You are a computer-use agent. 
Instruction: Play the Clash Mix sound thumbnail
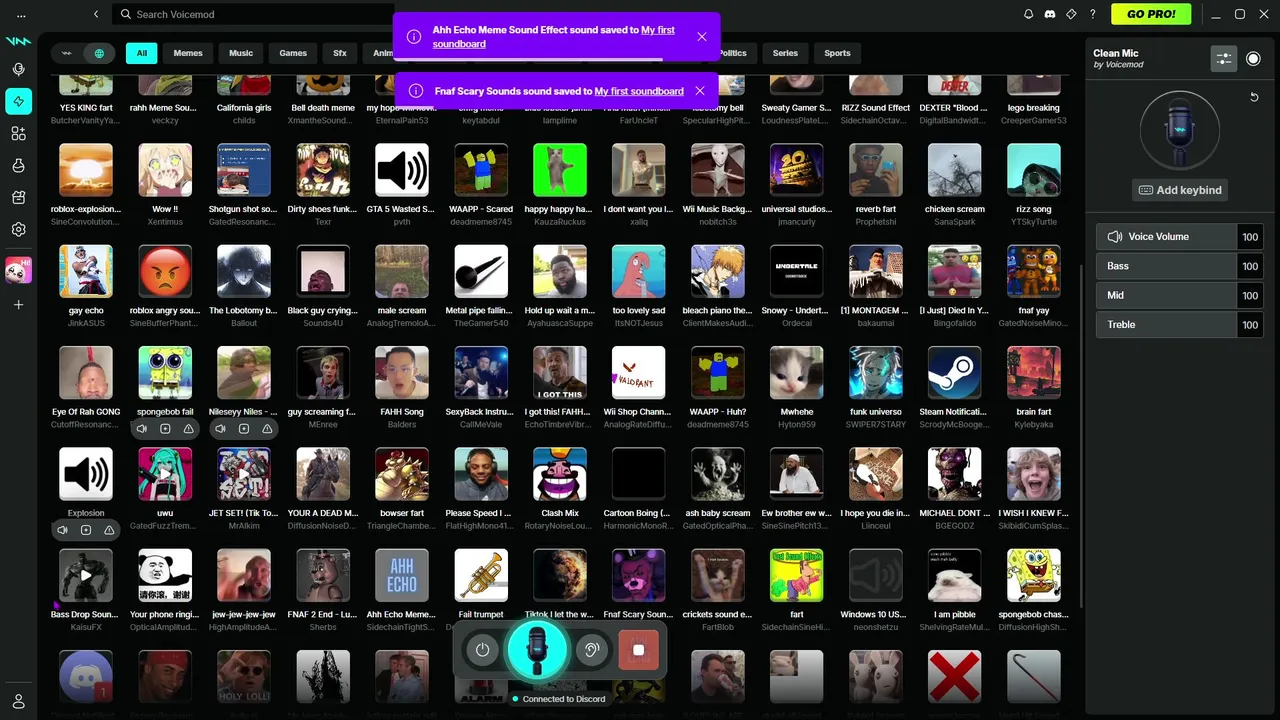(x=560, y=474)
